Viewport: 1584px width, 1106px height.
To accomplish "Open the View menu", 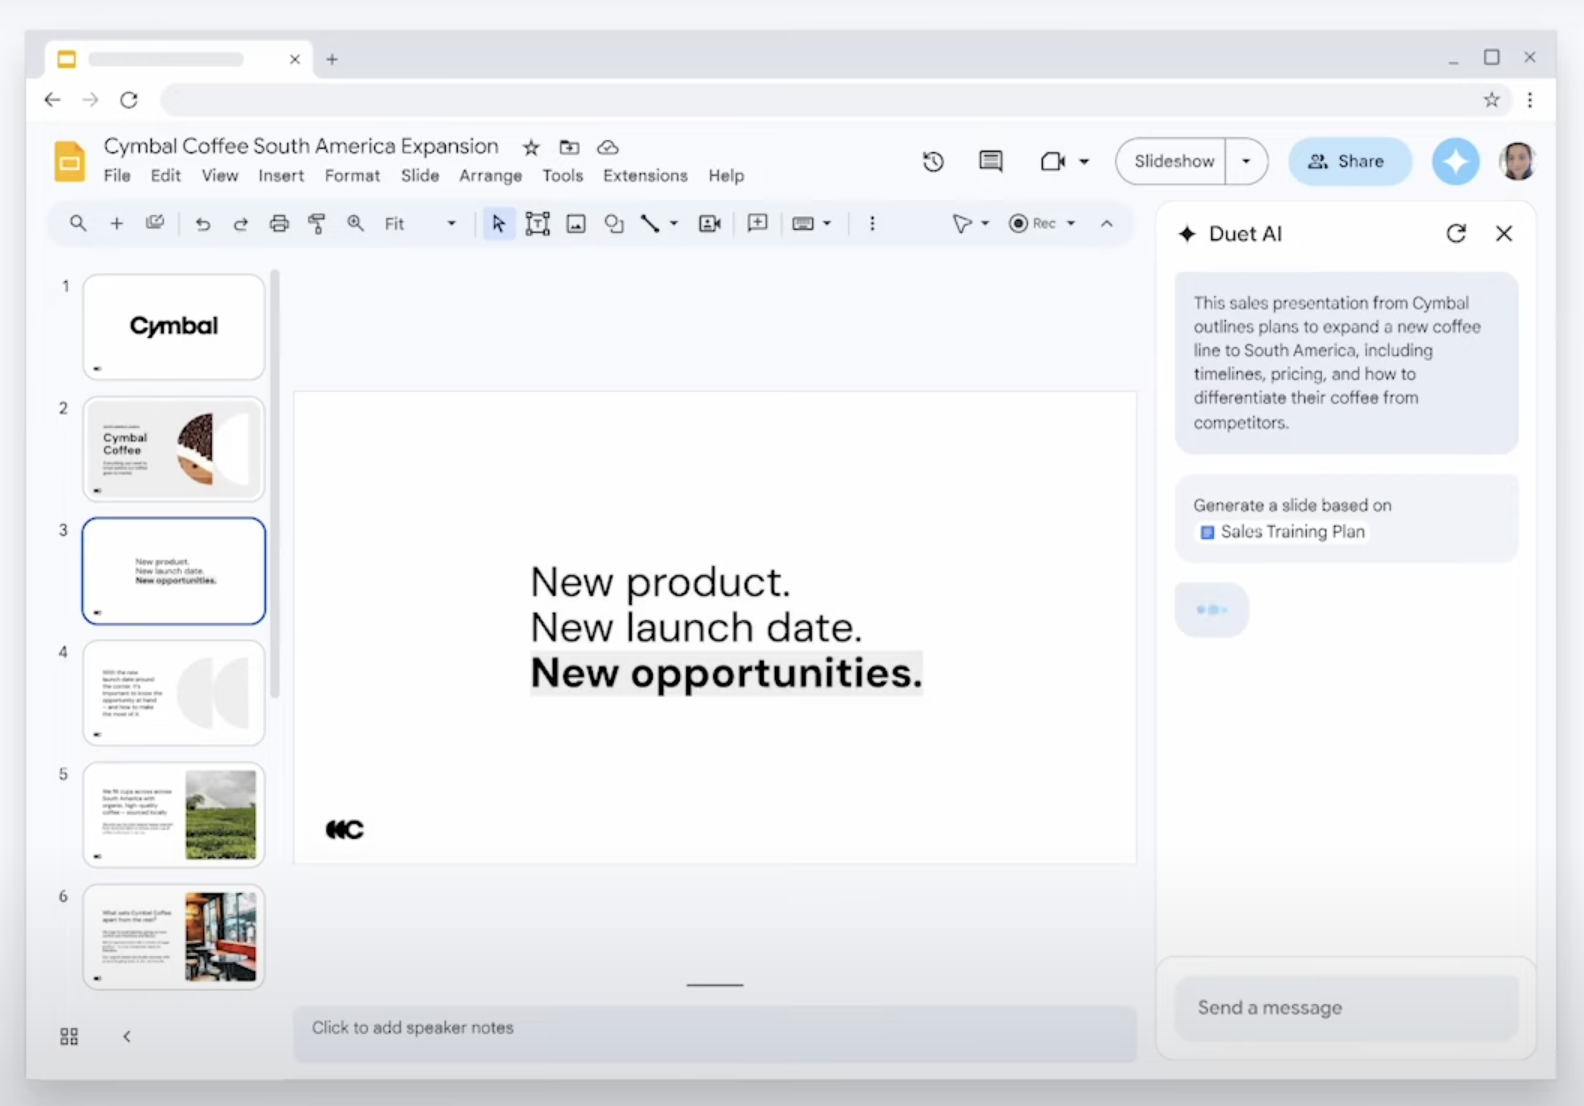I will click(220, 176).
